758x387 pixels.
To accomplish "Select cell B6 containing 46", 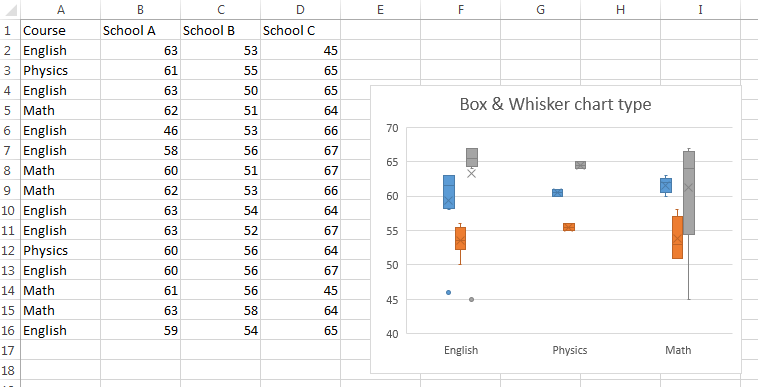I will (140, 130).
